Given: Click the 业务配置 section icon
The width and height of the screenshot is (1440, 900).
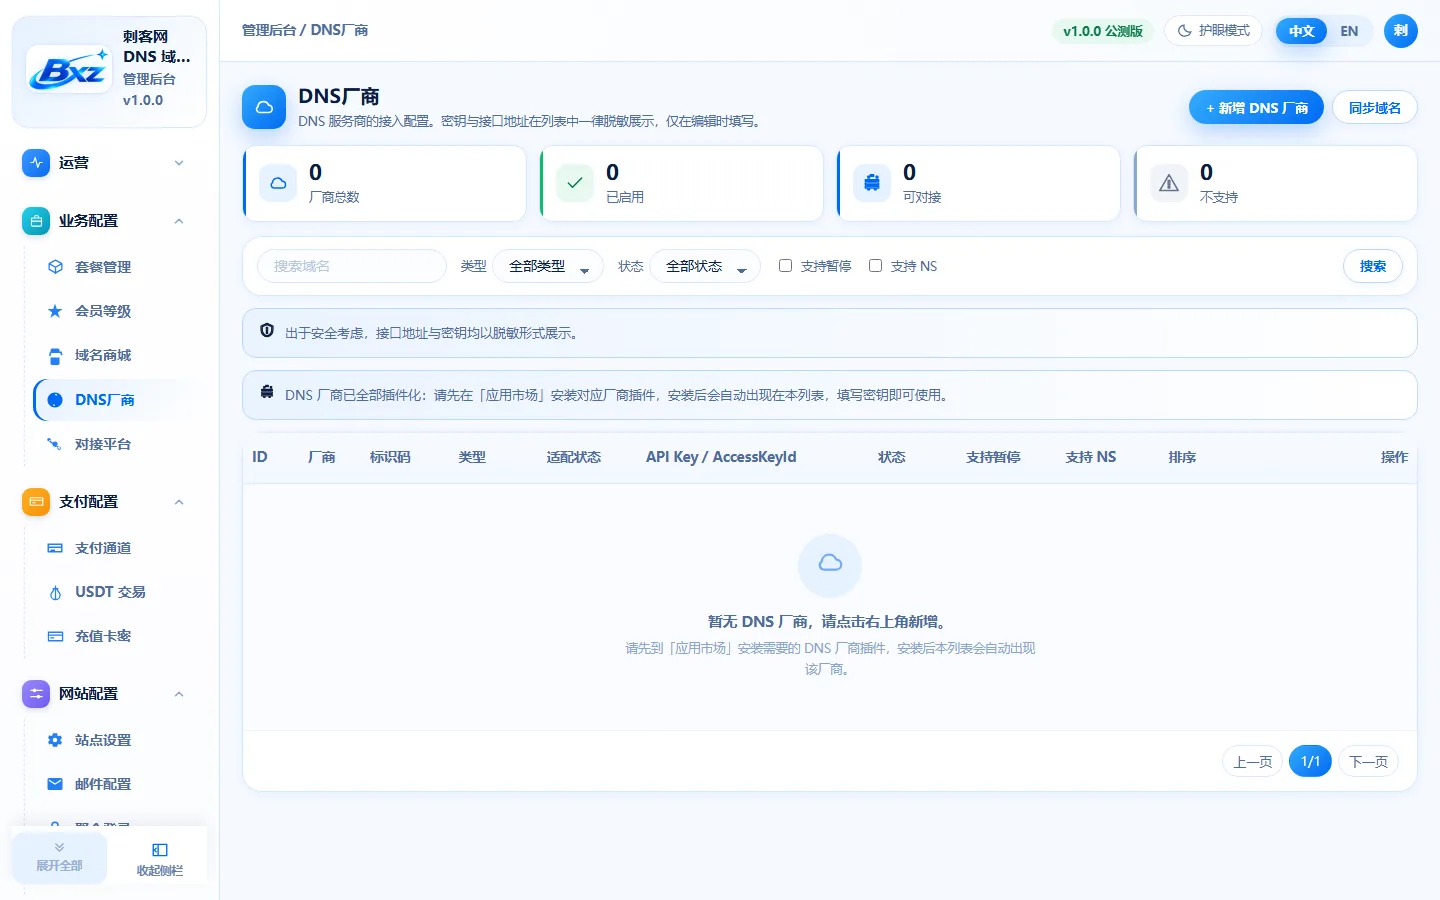Looking at the screenshot, I should point(36,221).
